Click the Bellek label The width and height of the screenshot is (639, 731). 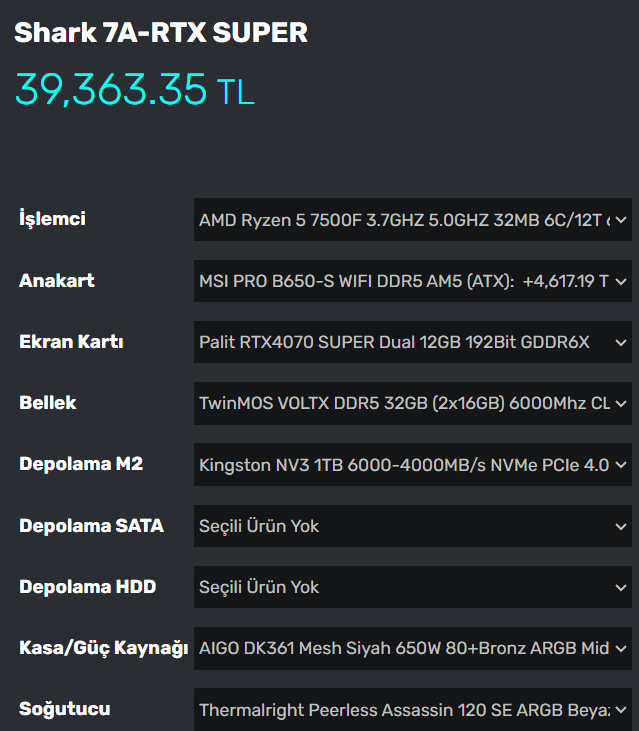click(x=48, y=403)
